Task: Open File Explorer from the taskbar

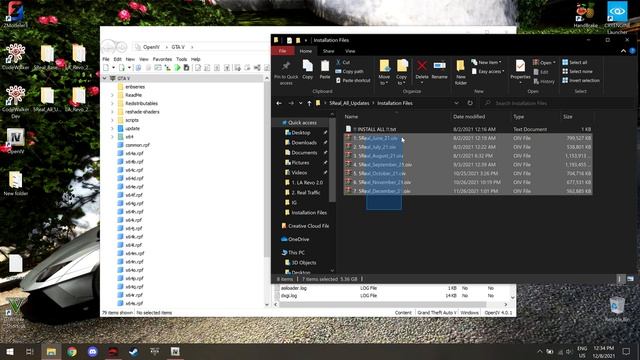Action: click(51, 351)
